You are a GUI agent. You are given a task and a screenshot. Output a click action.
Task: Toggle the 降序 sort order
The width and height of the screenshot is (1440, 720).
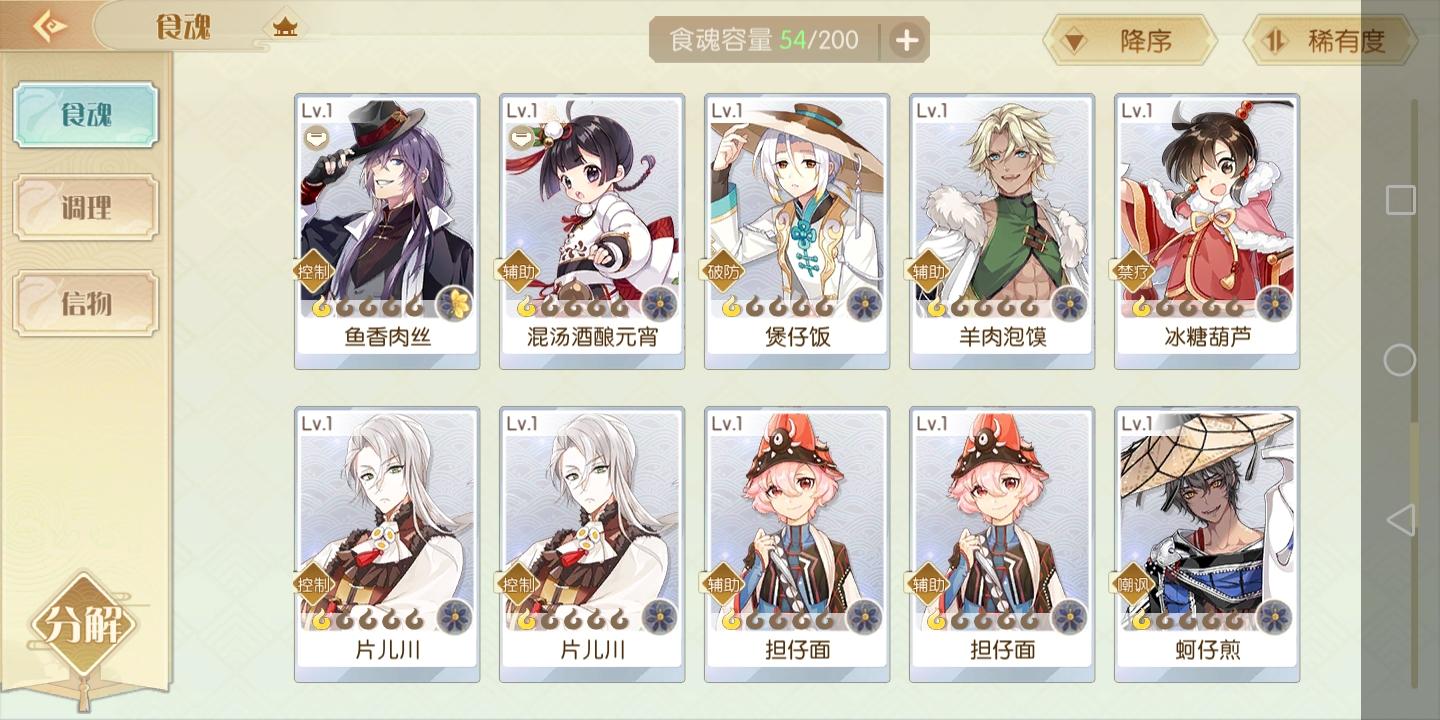pyautogui.click(x=1129, y=41)
